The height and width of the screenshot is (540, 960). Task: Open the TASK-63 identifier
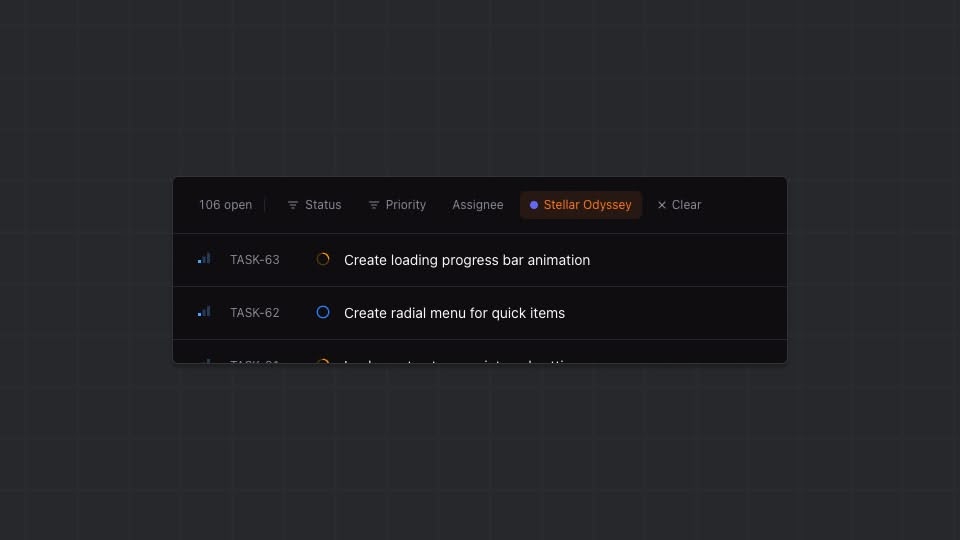click(255, 260)
